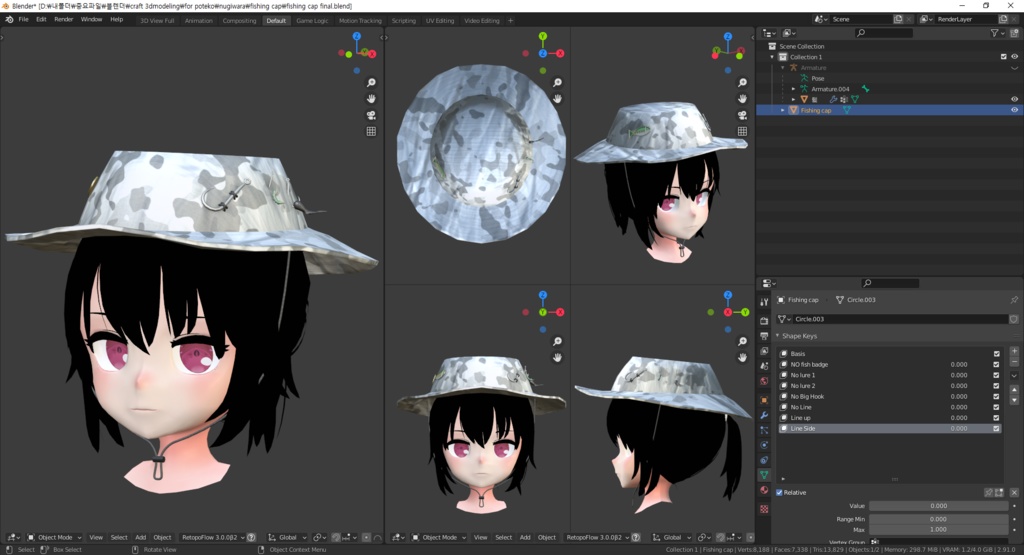Viewport: 1024px width, 555px height.
Task: Expand the Fishing cap outliner item
Action: point(783,110)
